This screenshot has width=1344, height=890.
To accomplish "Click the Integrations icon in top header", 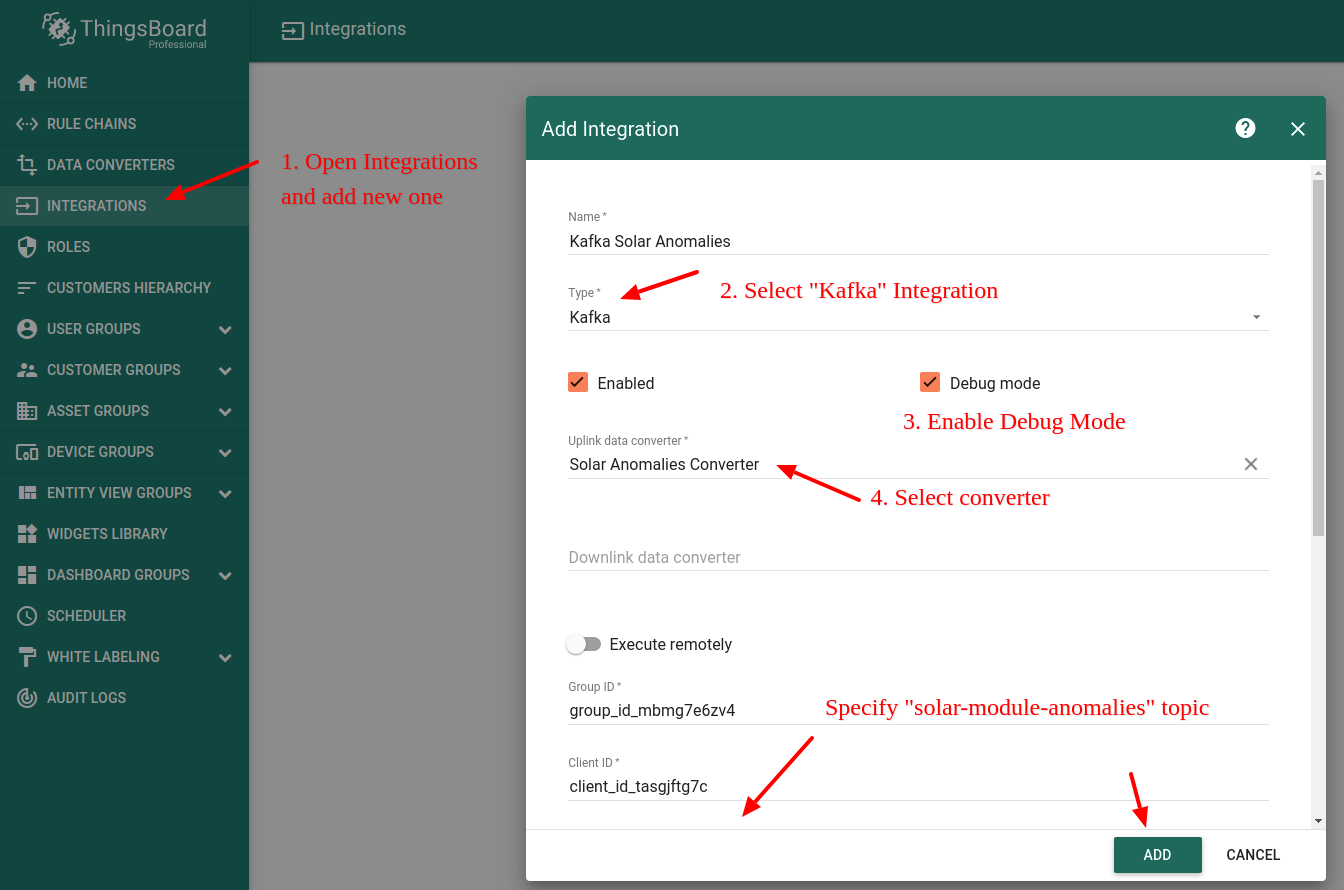I will click(292, 30).
